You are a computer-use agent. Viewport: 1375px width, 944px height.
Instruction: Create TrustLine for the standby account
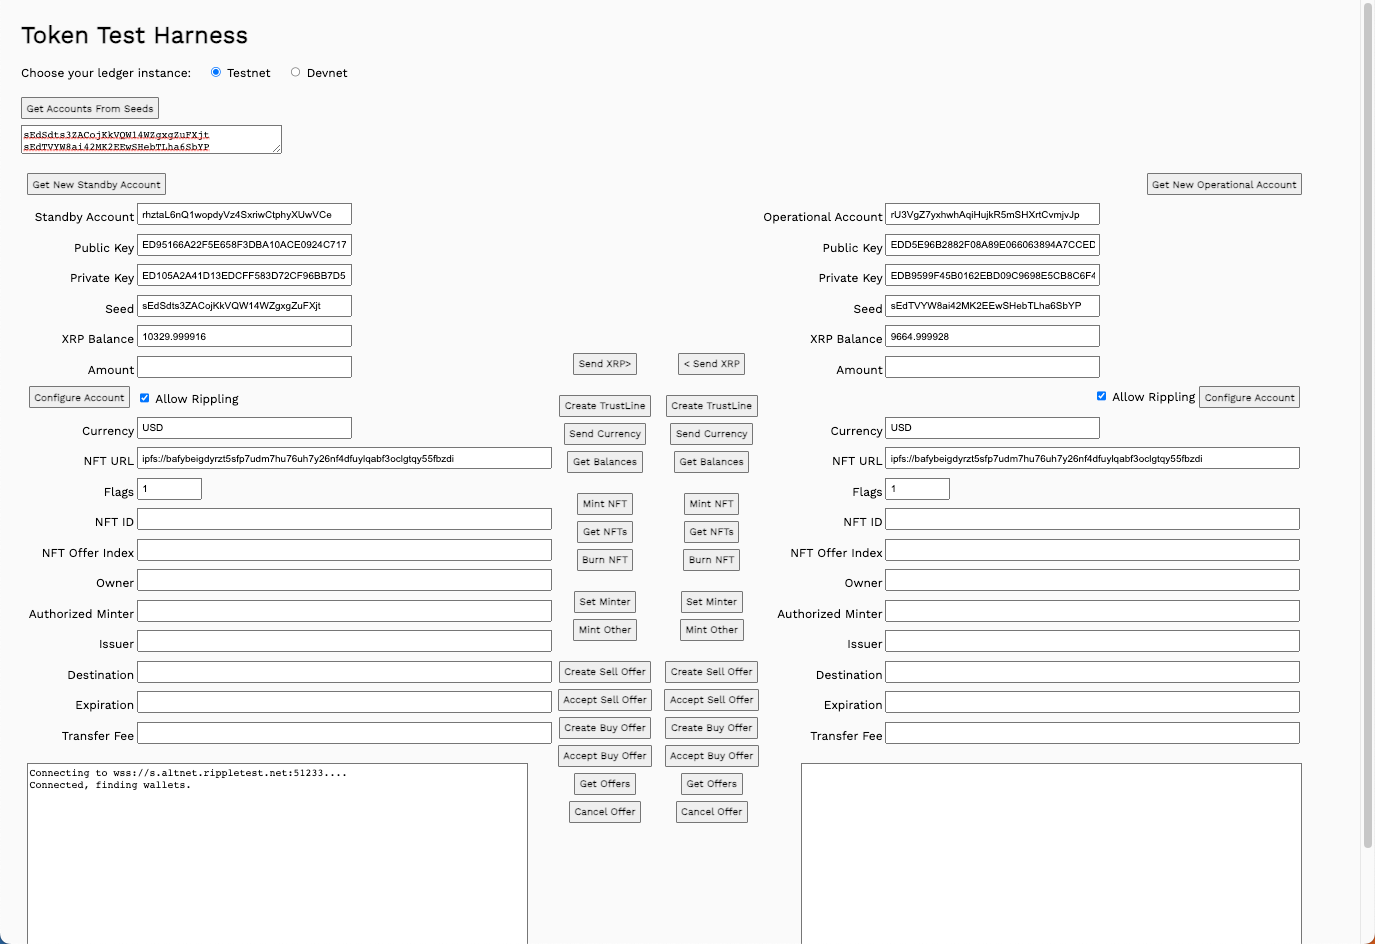[x=604, y=406]
